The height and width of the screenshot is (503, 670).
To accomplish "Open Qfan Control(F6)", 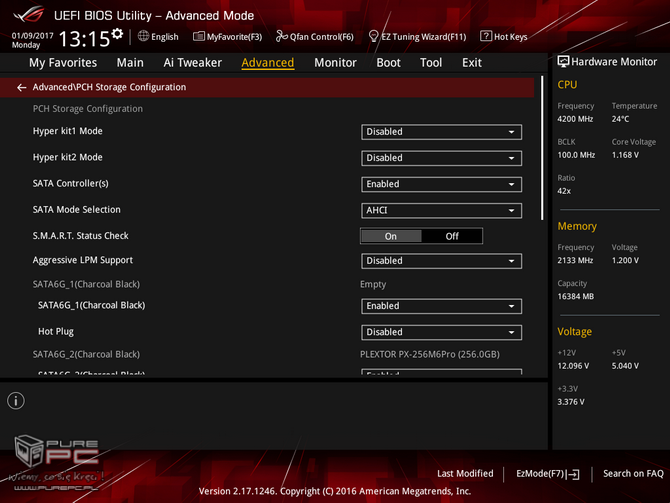I will (x=315, y=37).
